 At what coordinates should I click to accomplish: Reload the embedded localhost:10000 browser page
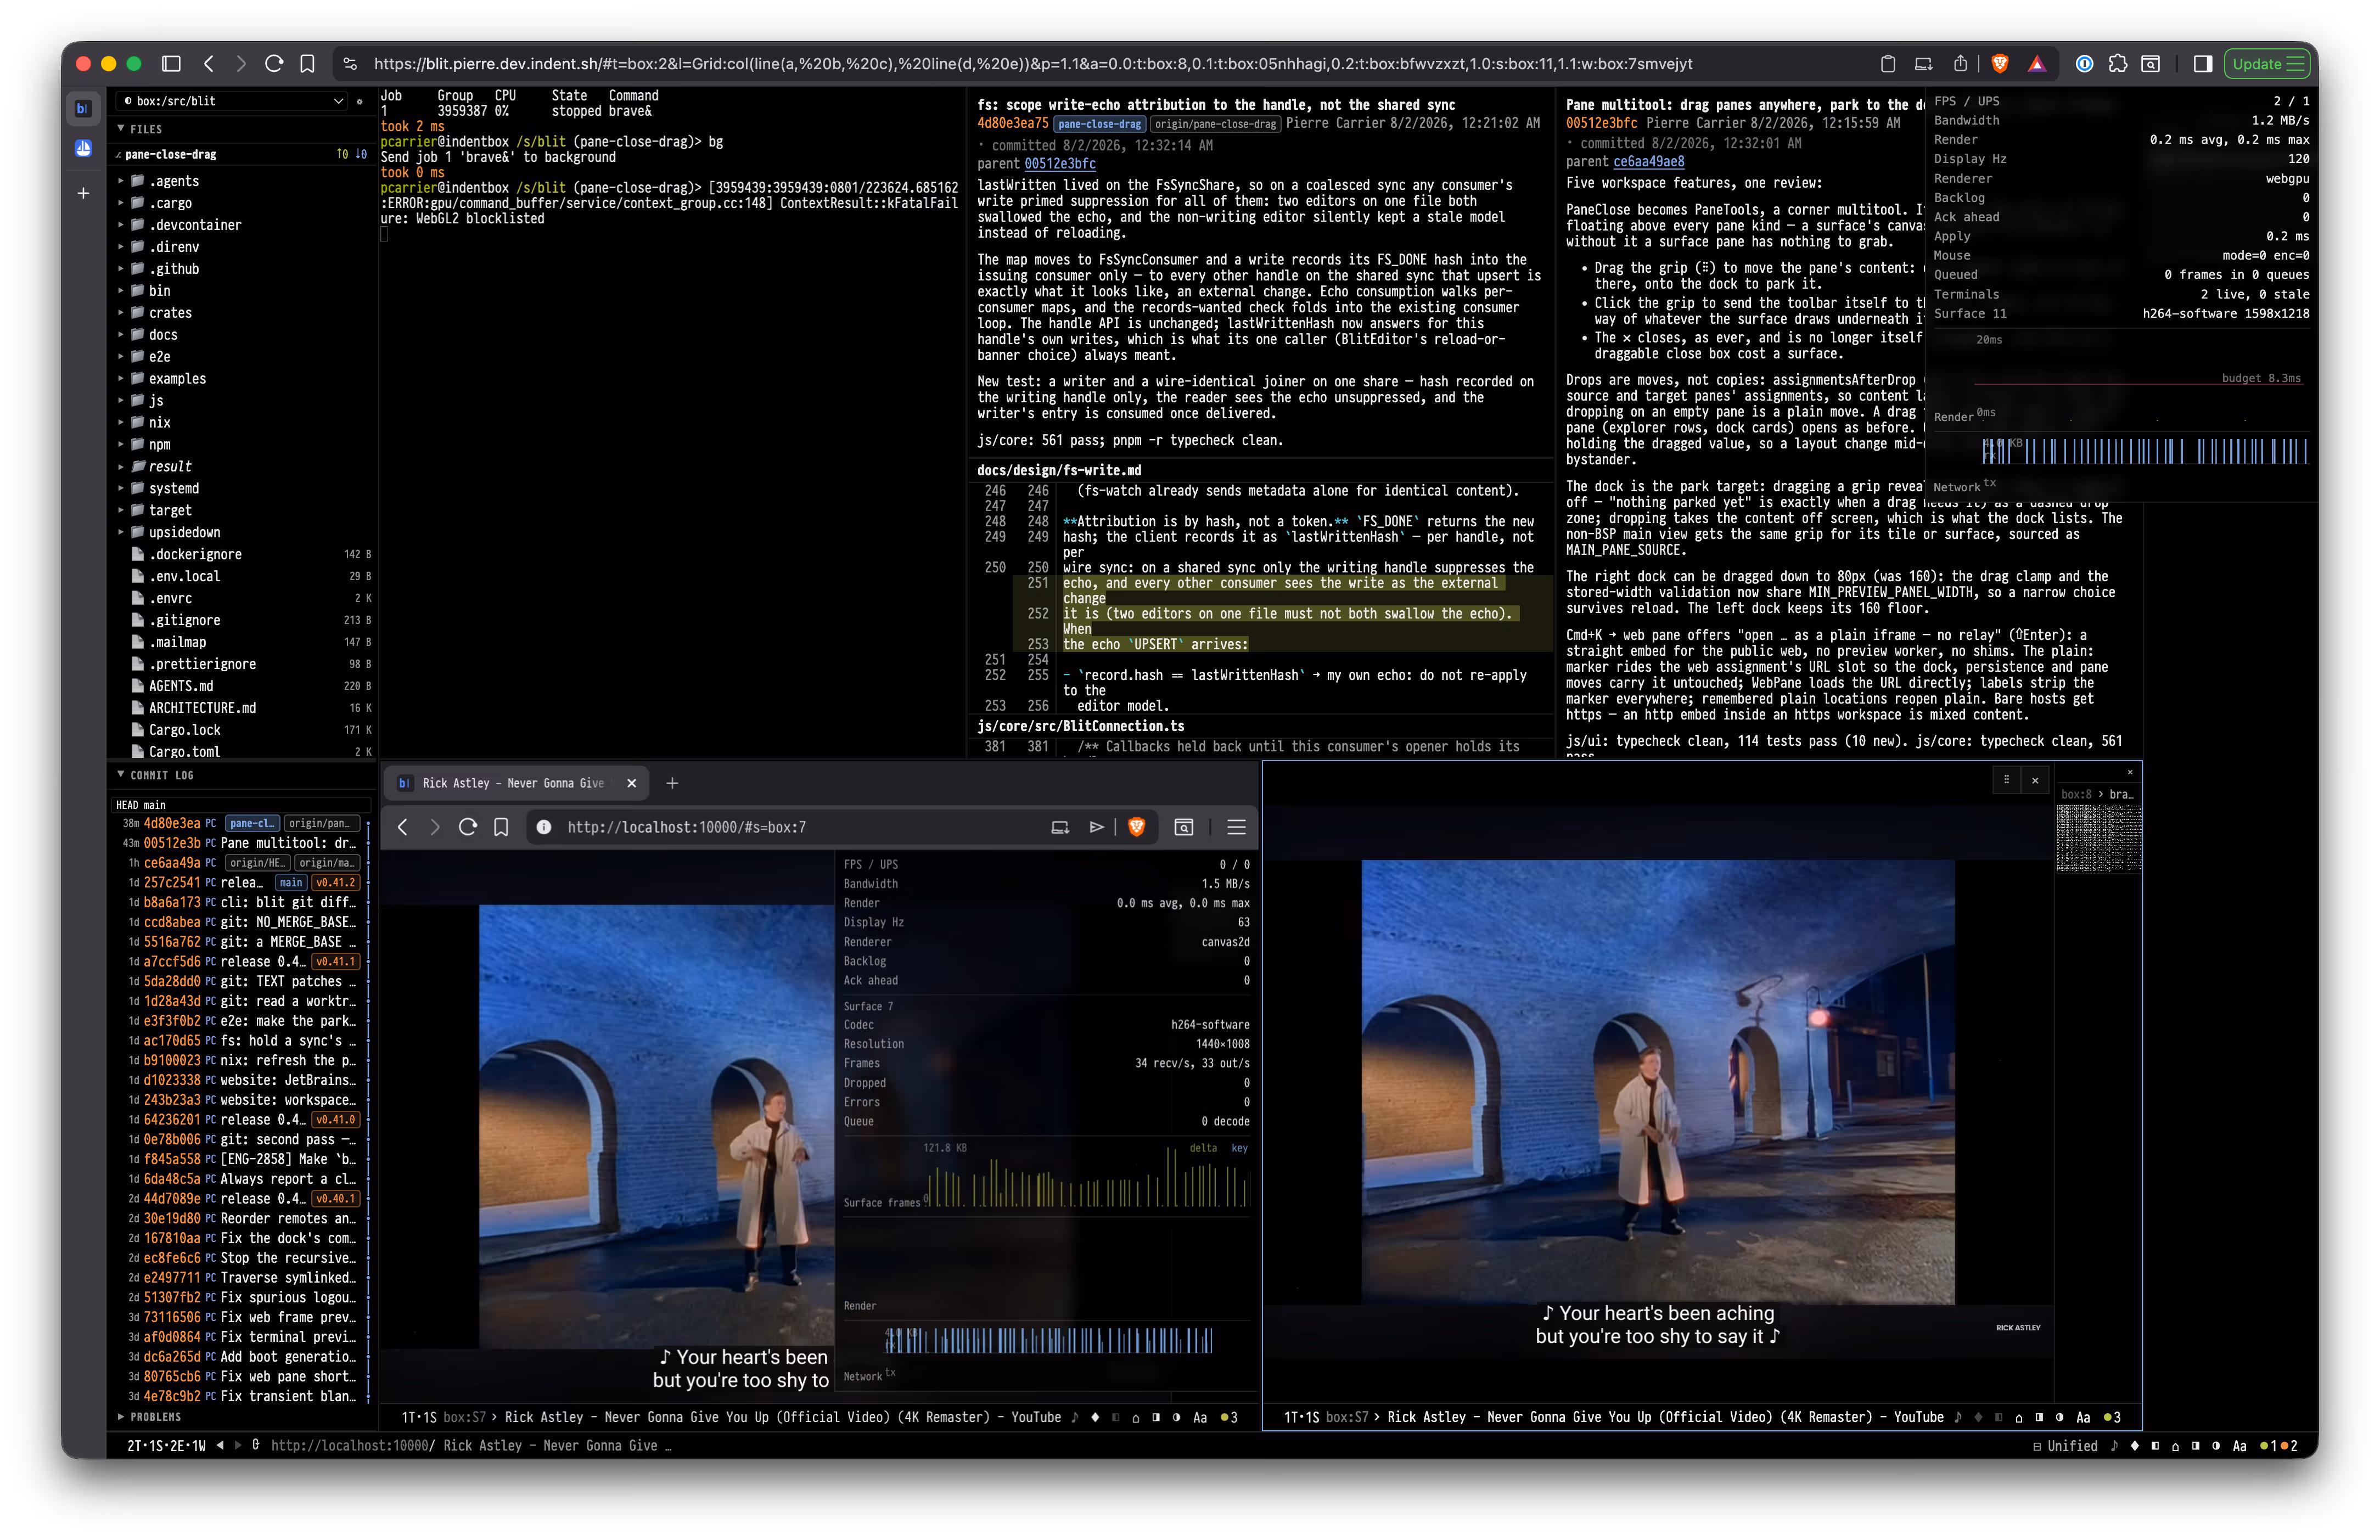tap(467, 827)
